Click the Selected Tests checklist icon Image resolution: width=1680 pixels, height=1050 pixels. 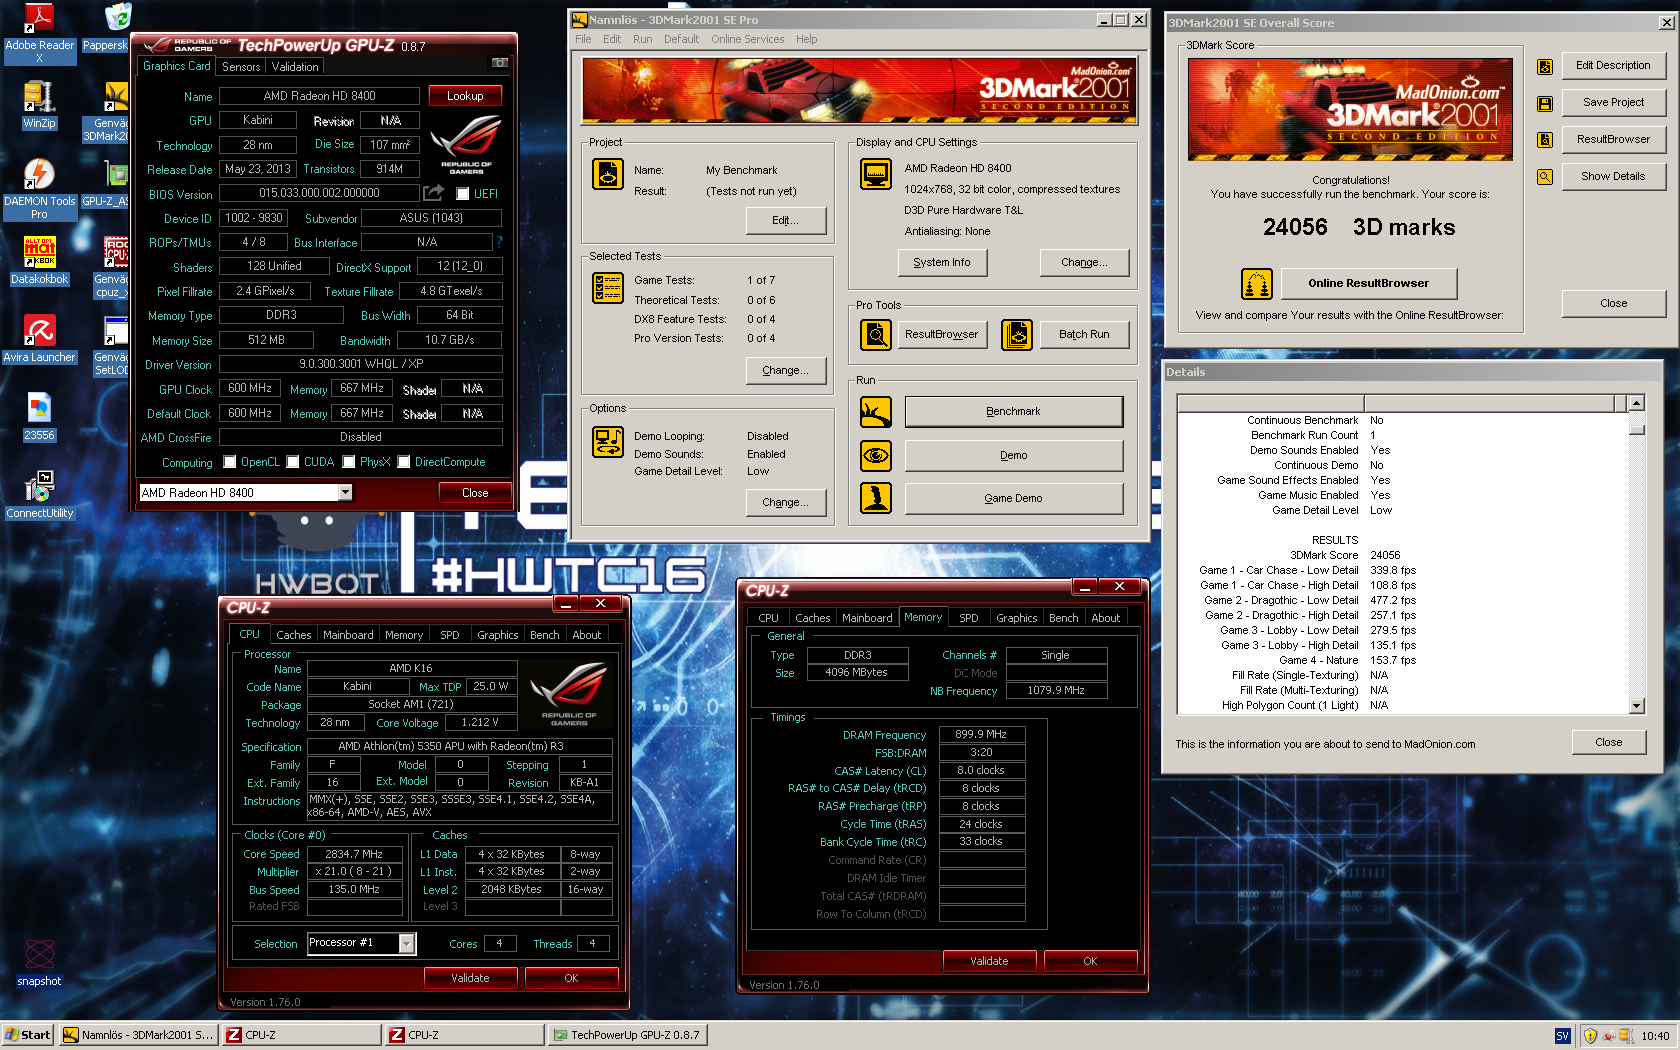click(608, 288)
